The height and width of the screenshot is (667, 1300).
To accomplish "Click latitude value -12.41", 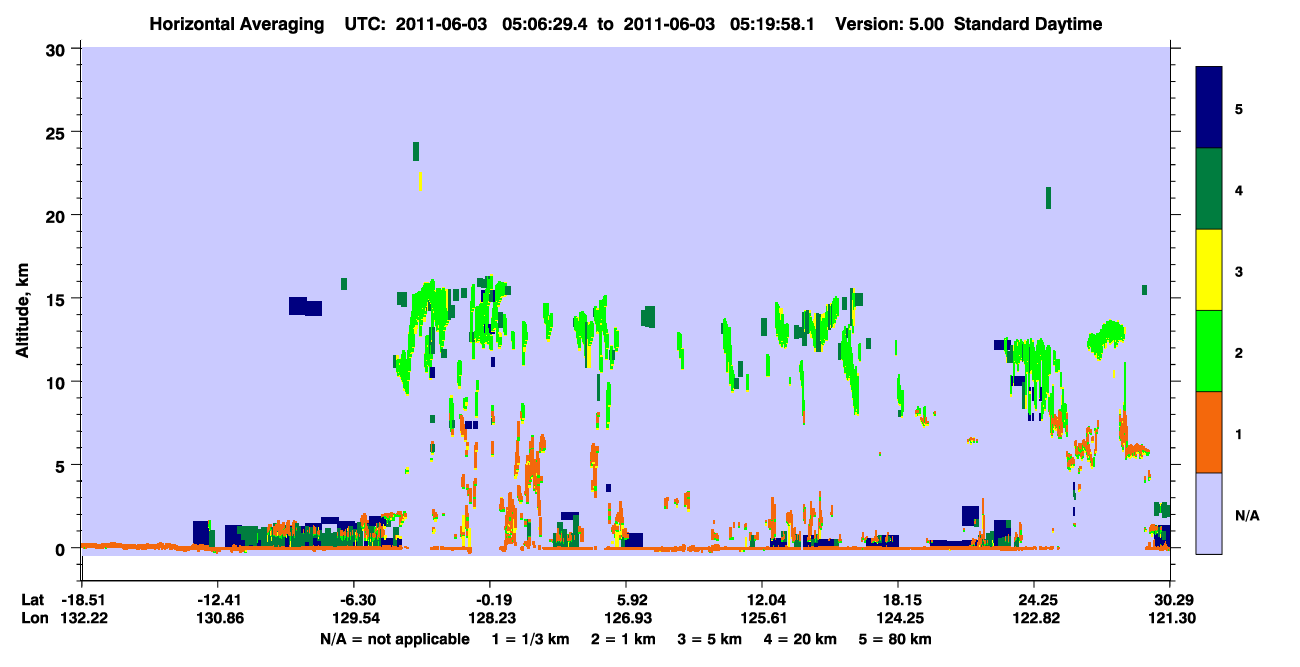I will click(x=217, y=600).
